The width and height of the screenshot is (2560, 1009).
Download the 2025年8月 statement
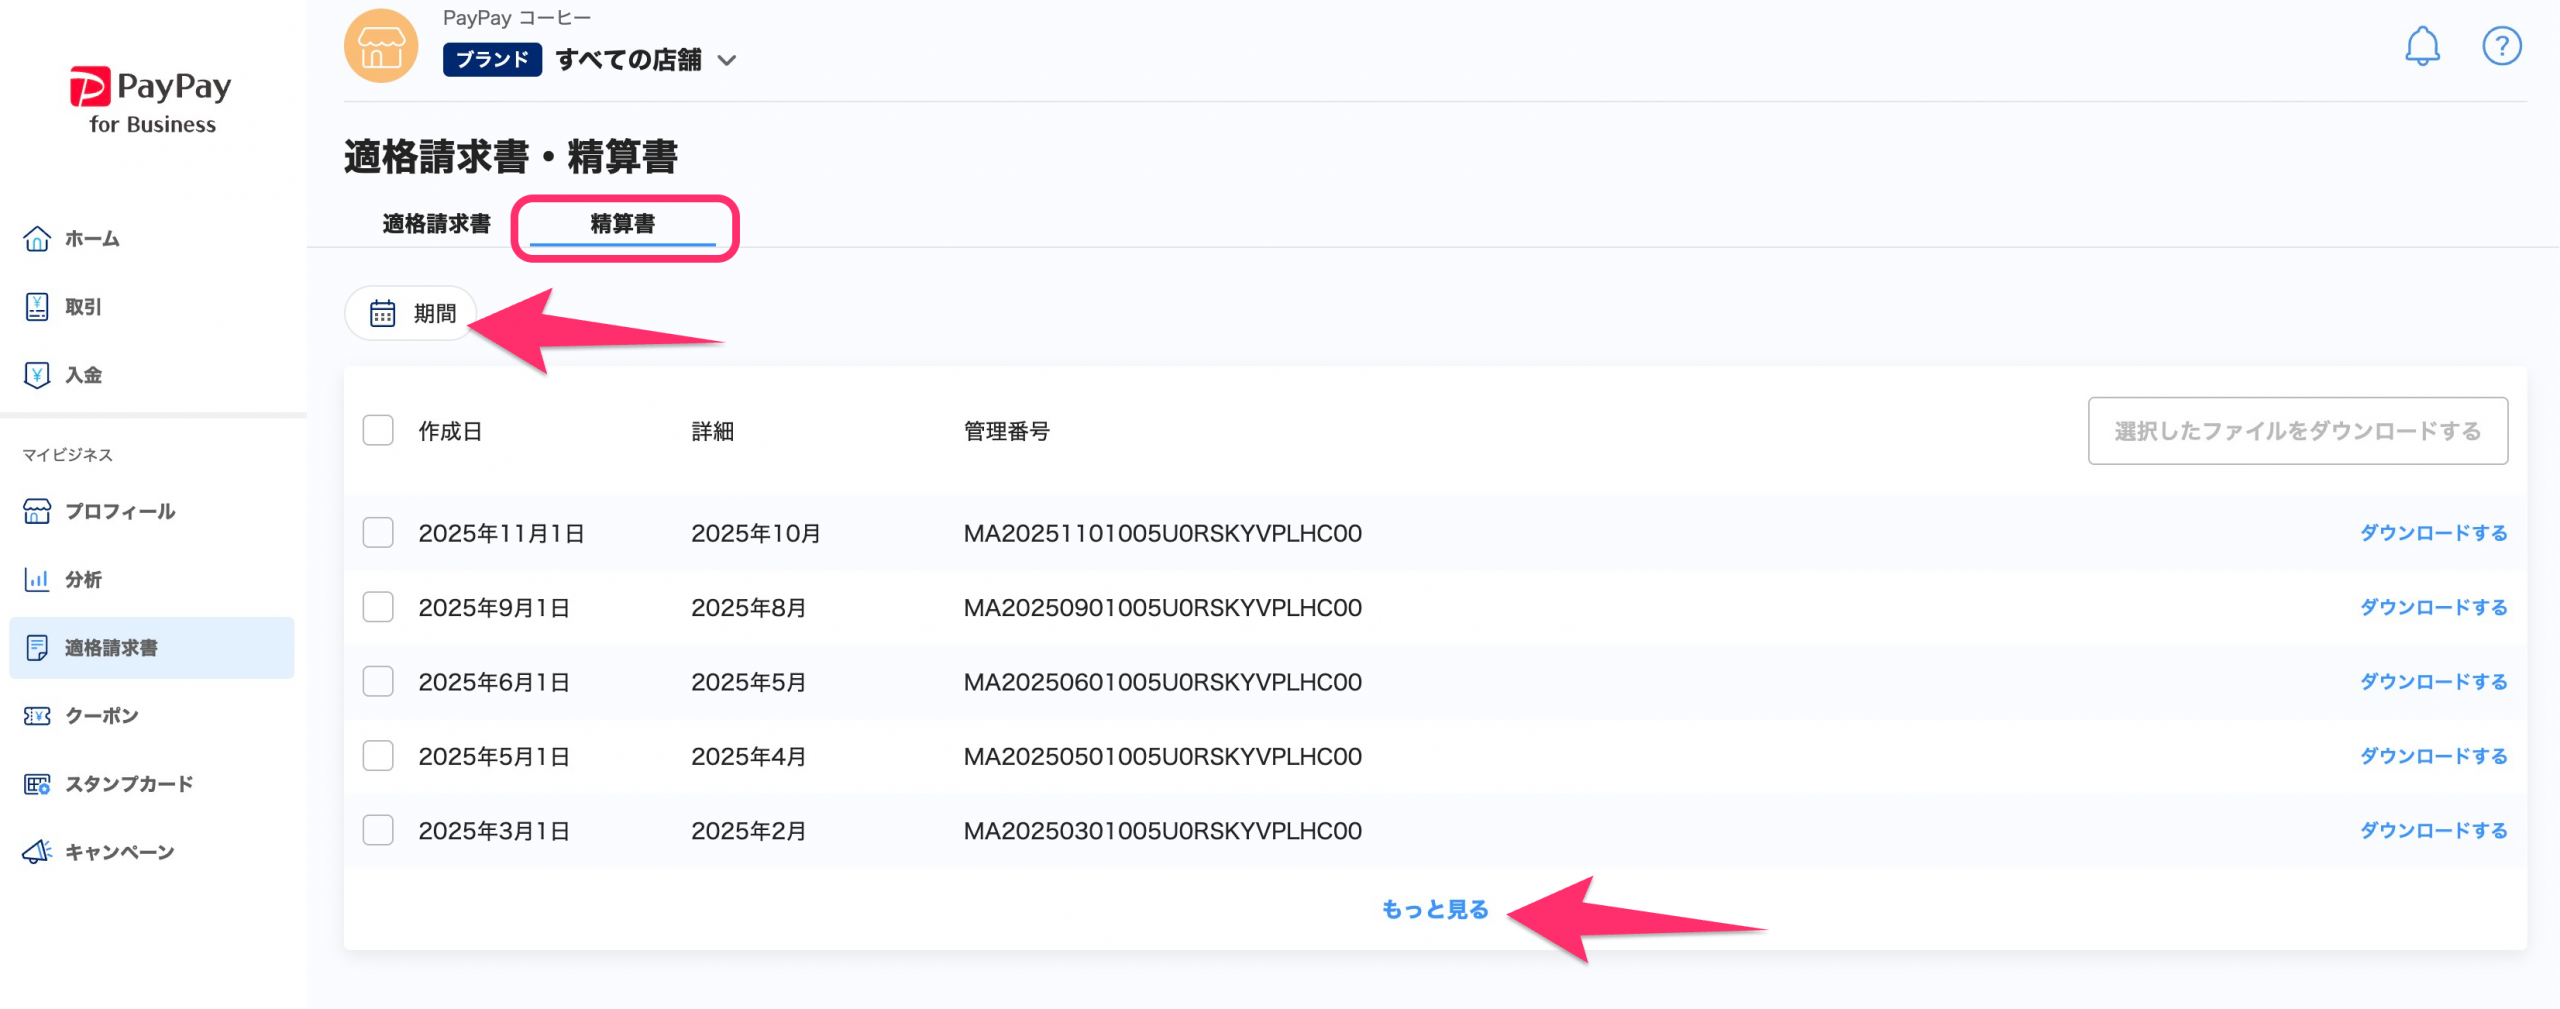(2432, 608)
